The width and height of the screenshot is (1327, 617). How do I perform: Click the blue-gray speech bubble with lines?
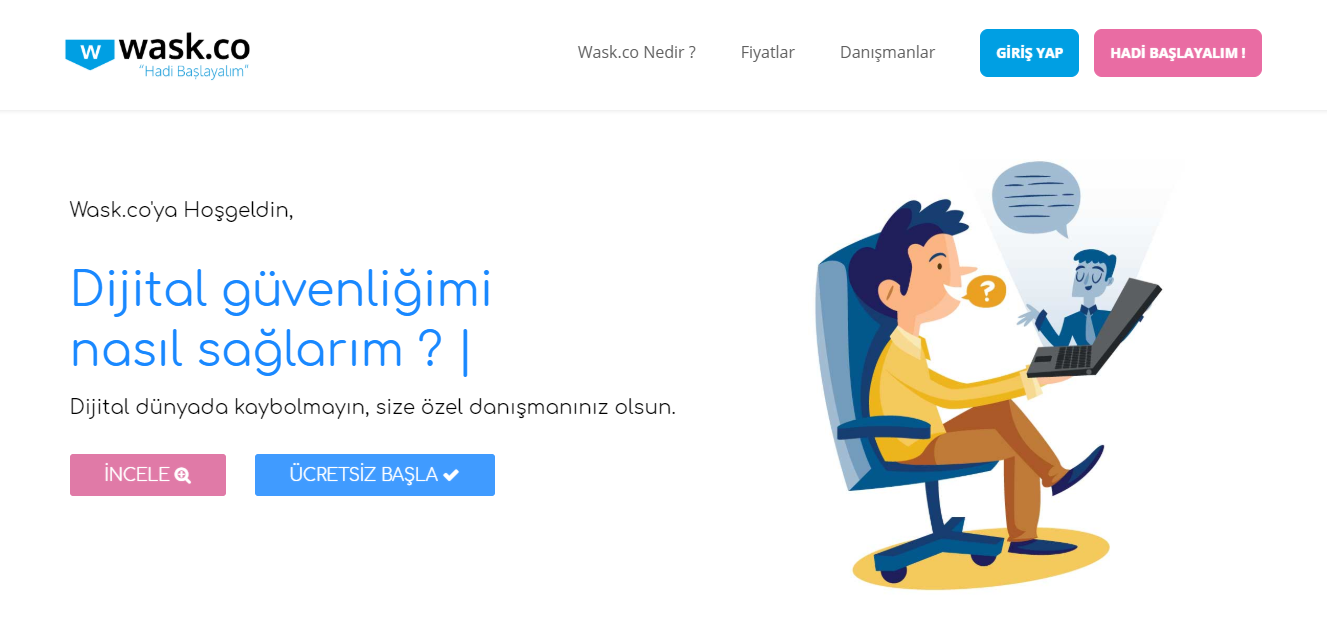pyautogui.click(x=1037, y=198)
